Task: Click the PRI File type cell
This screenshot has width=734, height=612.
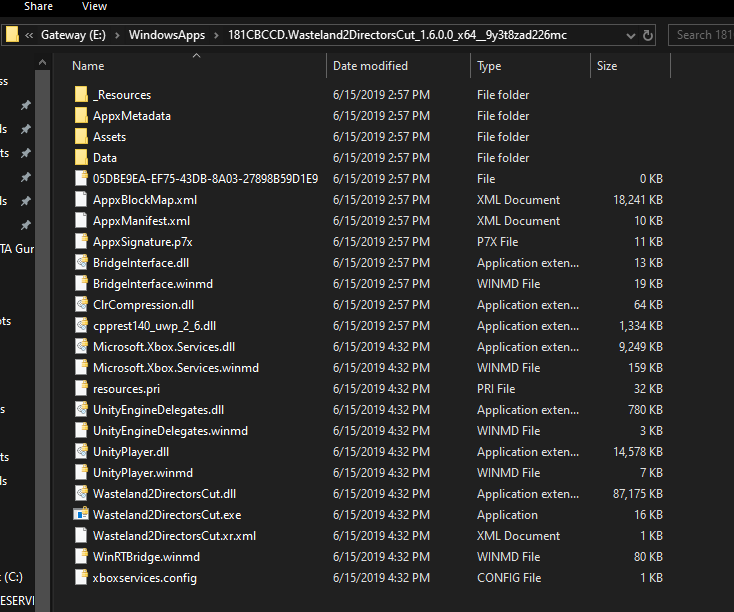Action: 496,389
